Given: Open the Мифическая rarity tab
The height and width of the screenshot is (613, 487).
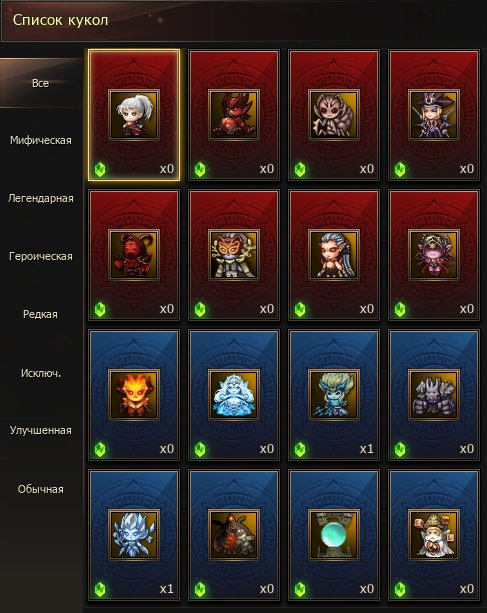Looking at the screenshot, I should coord(41,140).
